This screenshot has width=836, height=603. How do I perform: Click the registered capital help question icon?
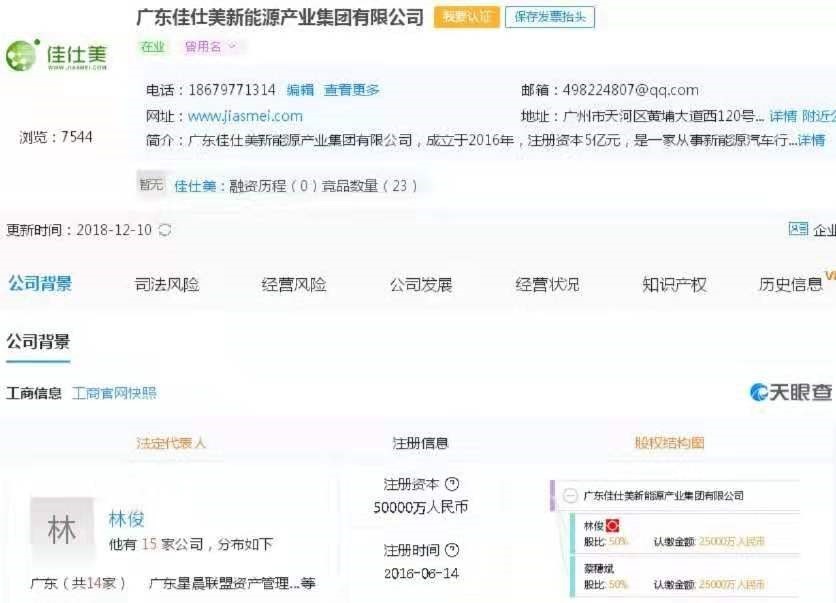(452, 484)
